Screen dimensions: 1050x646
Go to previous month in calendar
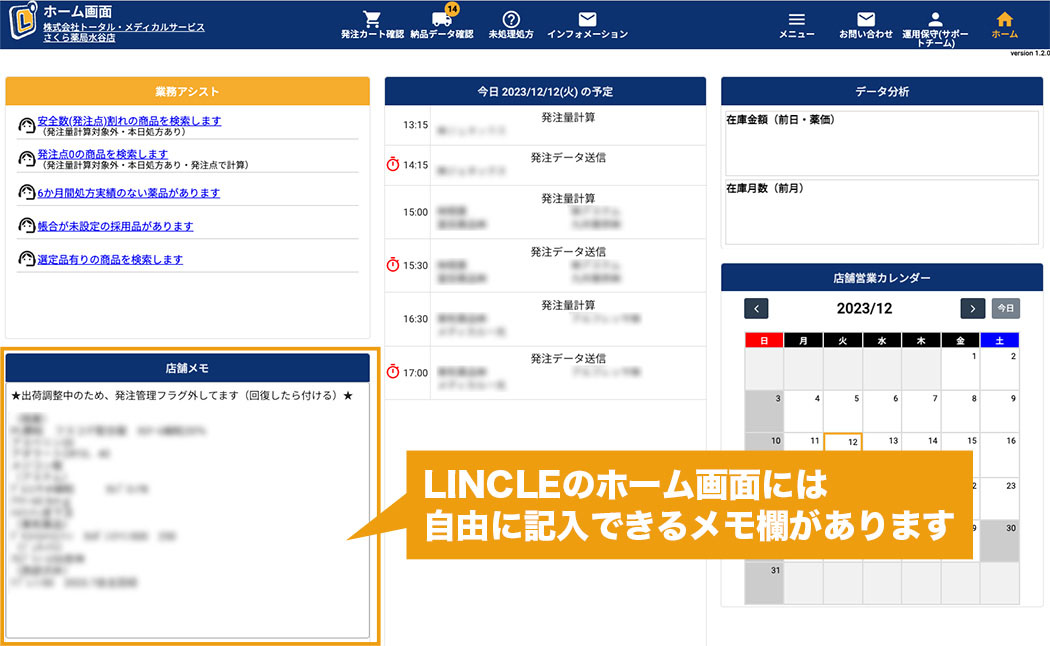tap(756, 309)
